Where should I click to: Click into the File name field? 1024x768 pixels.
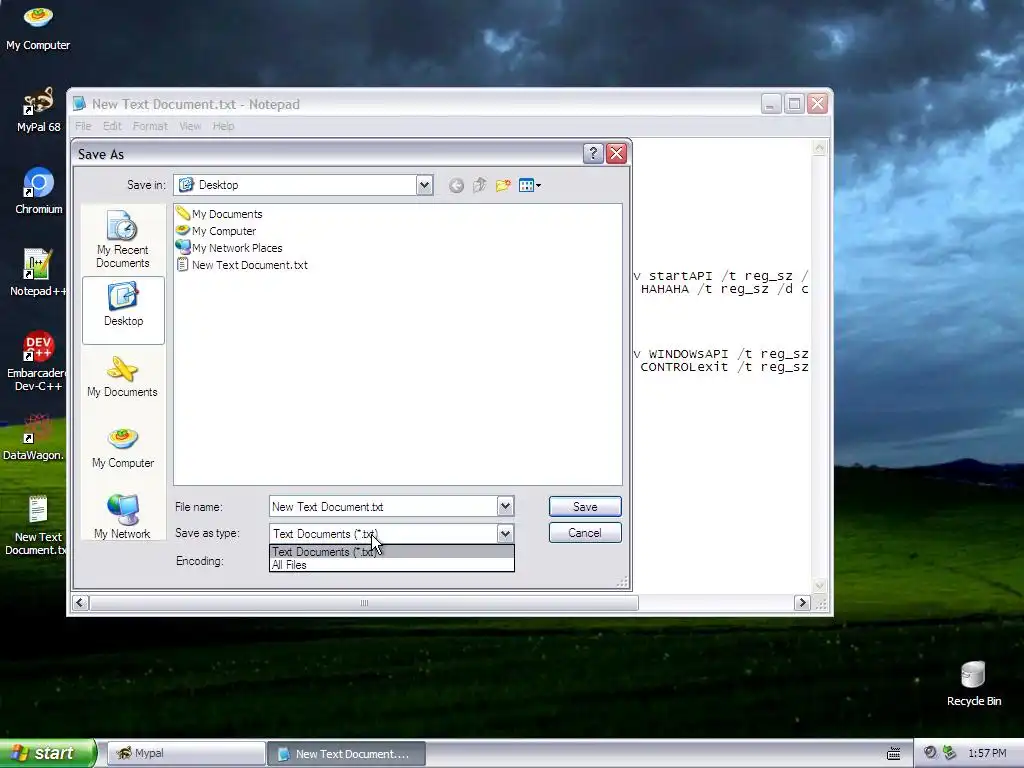(x=383, y=506)
